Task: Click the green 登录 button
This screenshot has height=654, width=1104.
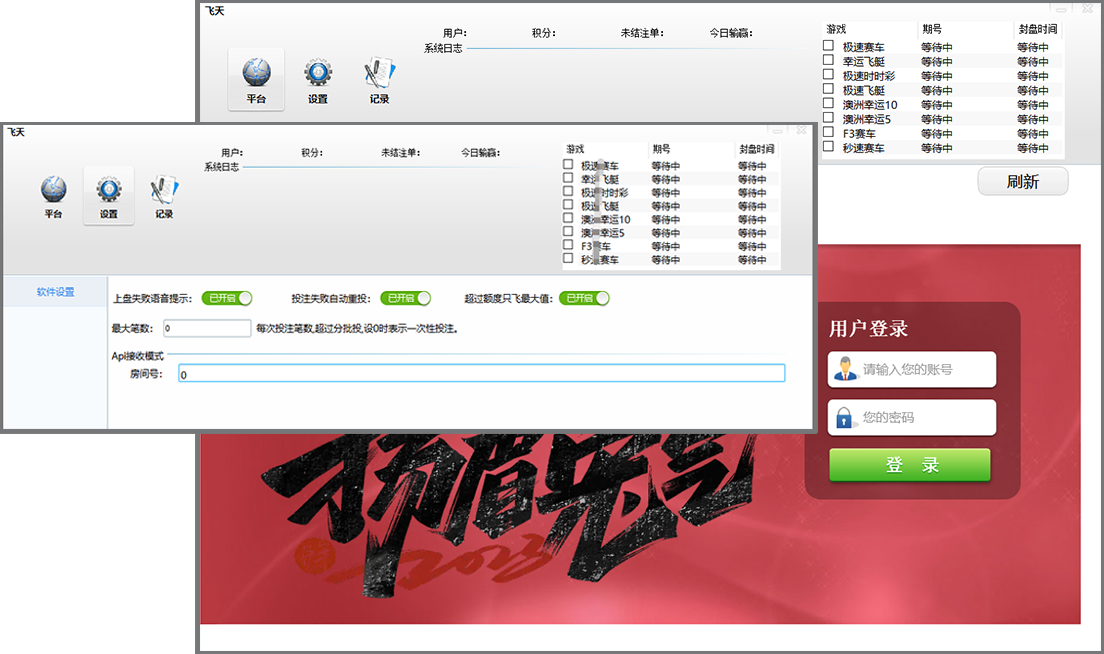Action: pyautogui.click(x=909, y=465)
